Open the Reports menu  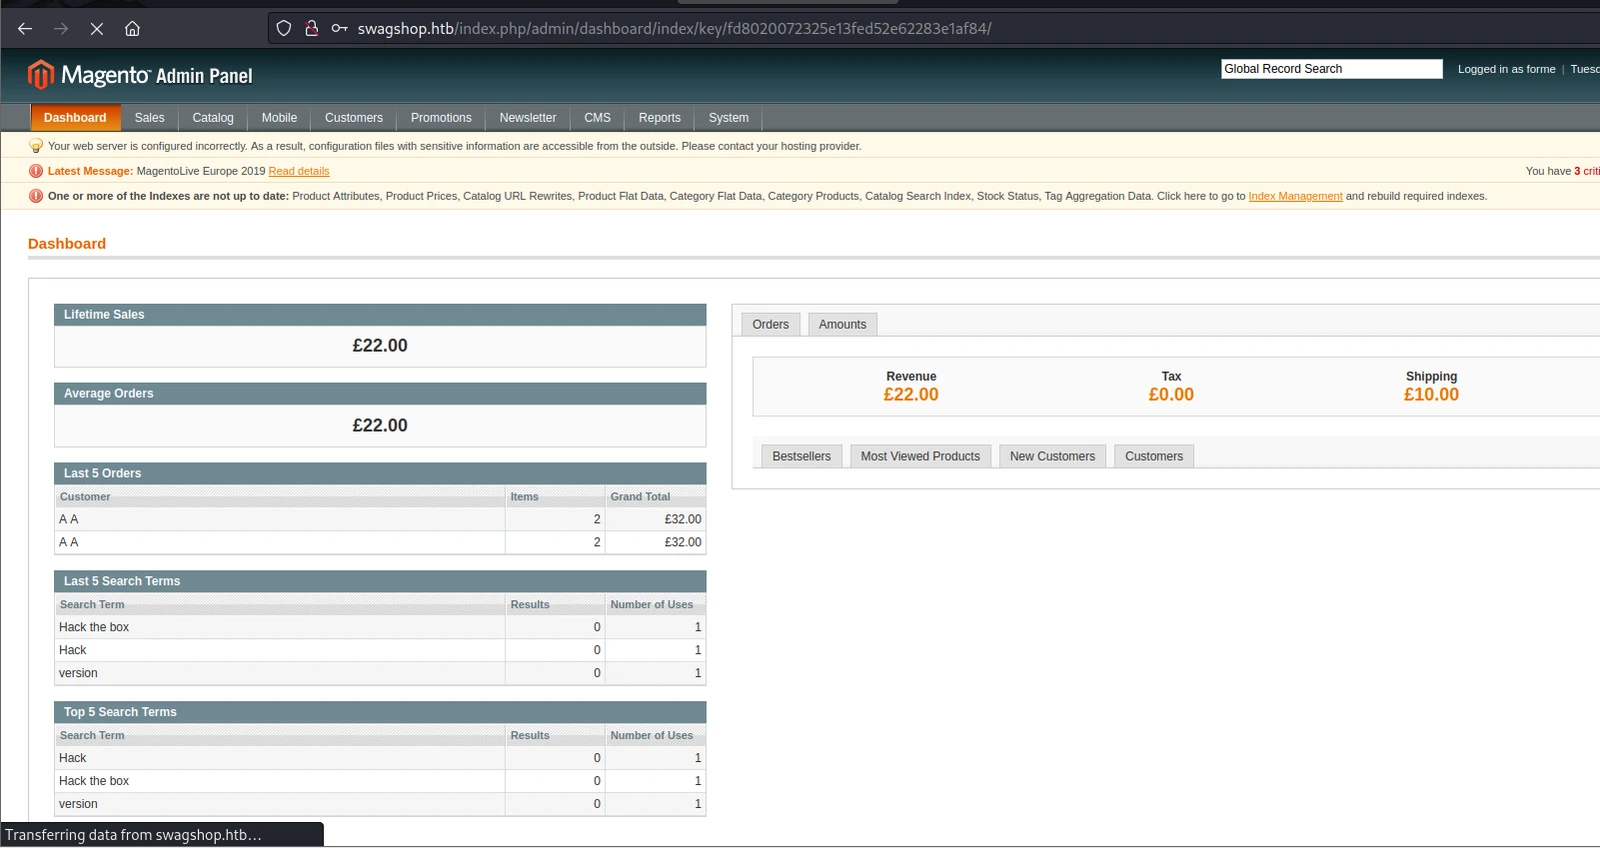pos(660,118)
